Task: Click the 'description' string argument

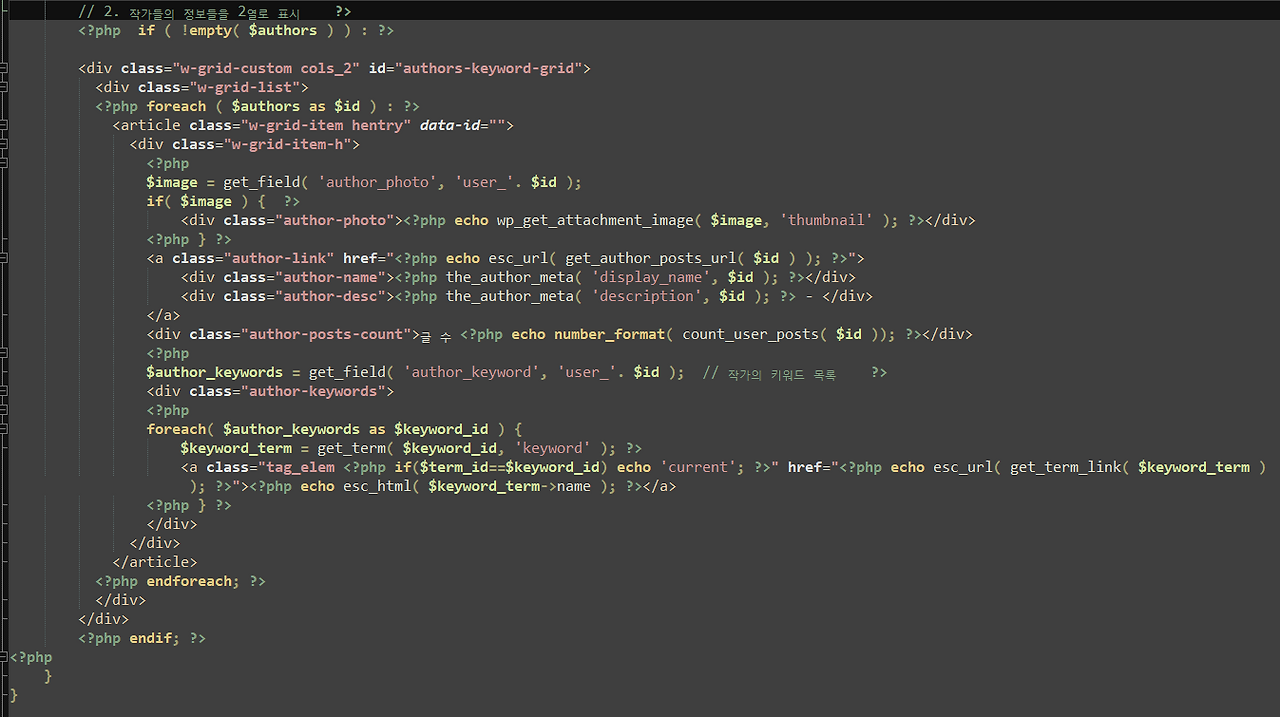Action: (647, 296)
